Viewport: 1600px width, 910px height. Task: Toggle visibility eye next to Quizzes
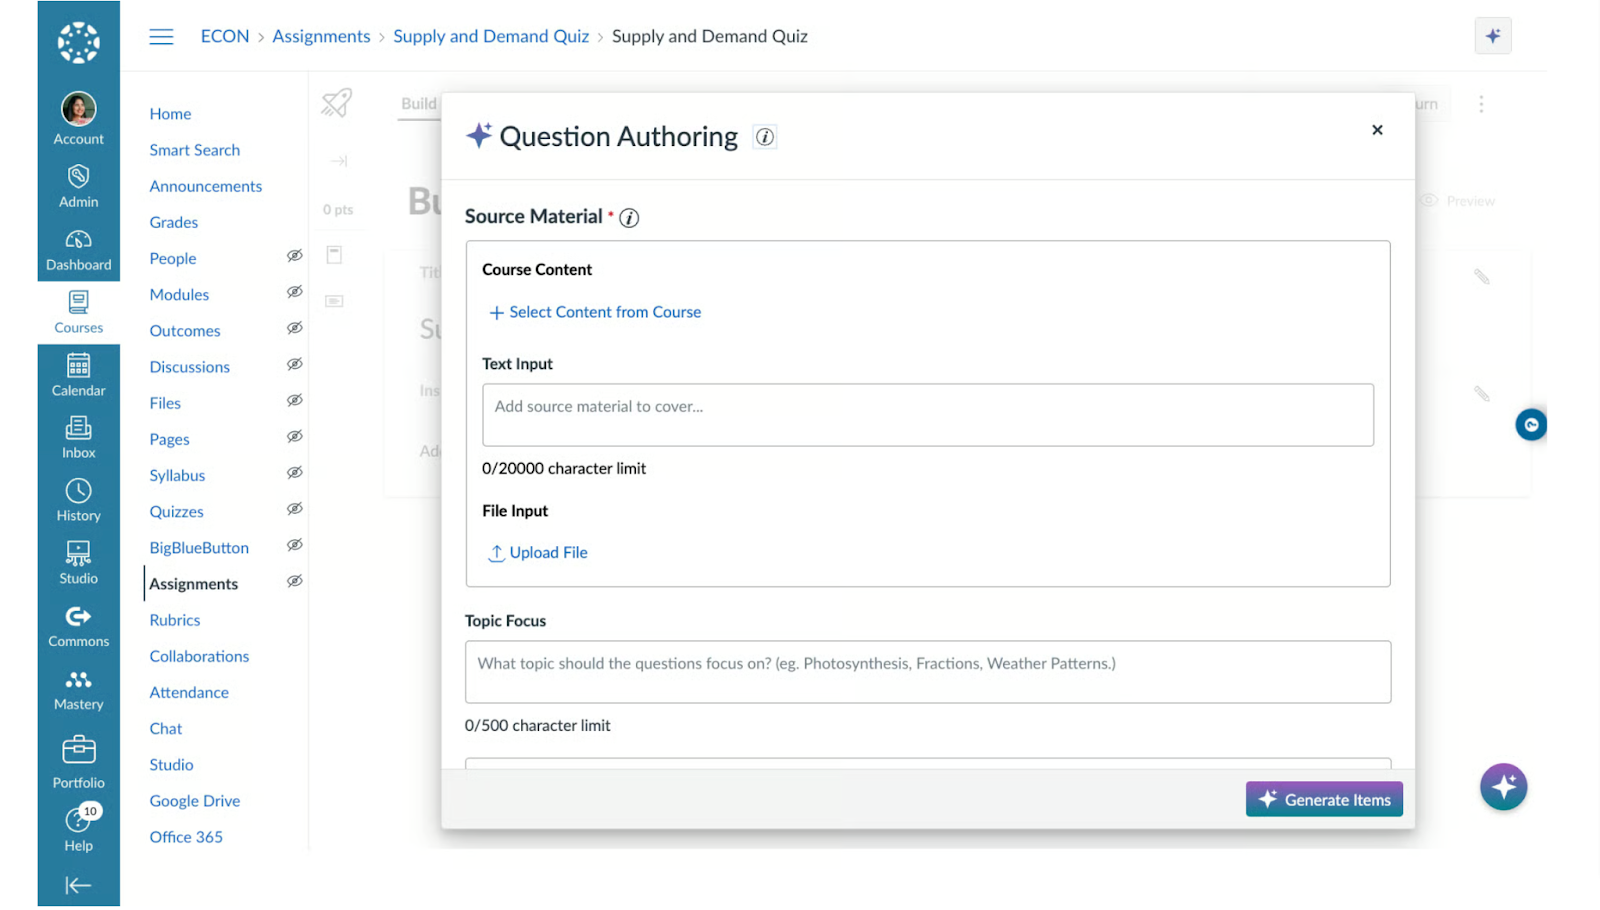(294, 509)
